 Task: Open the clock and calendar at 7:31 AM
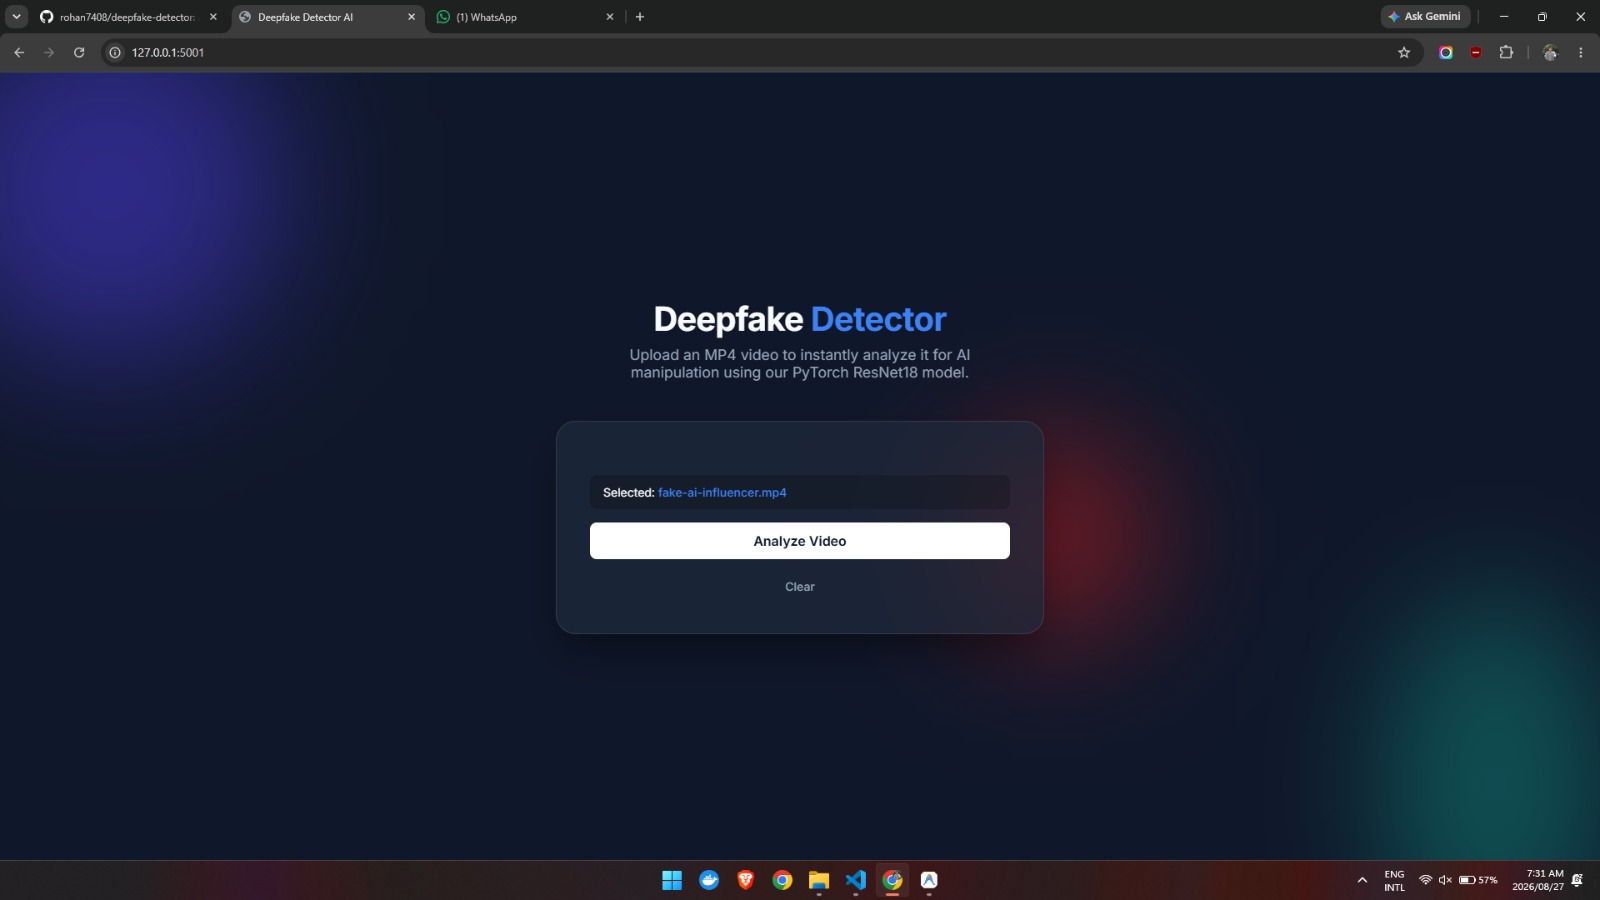[x=1538, y=880]
